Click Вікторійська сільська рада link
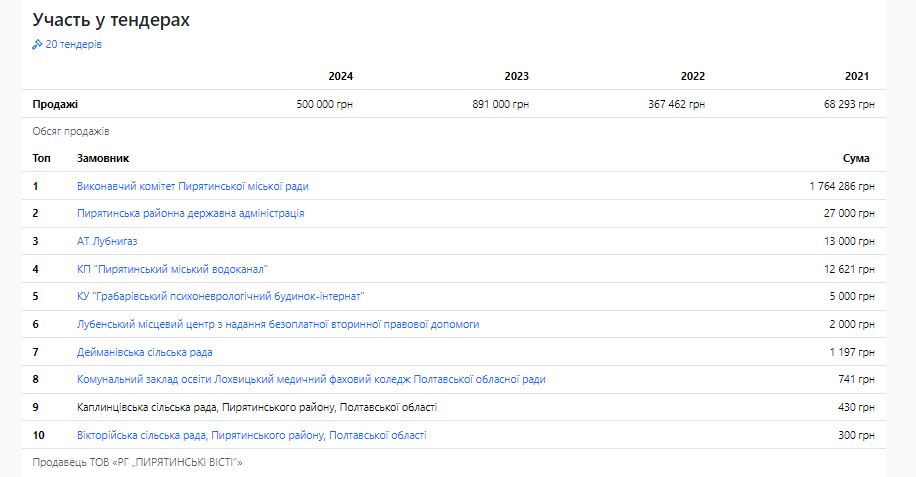The image size is (916, 477). (251, 435)
